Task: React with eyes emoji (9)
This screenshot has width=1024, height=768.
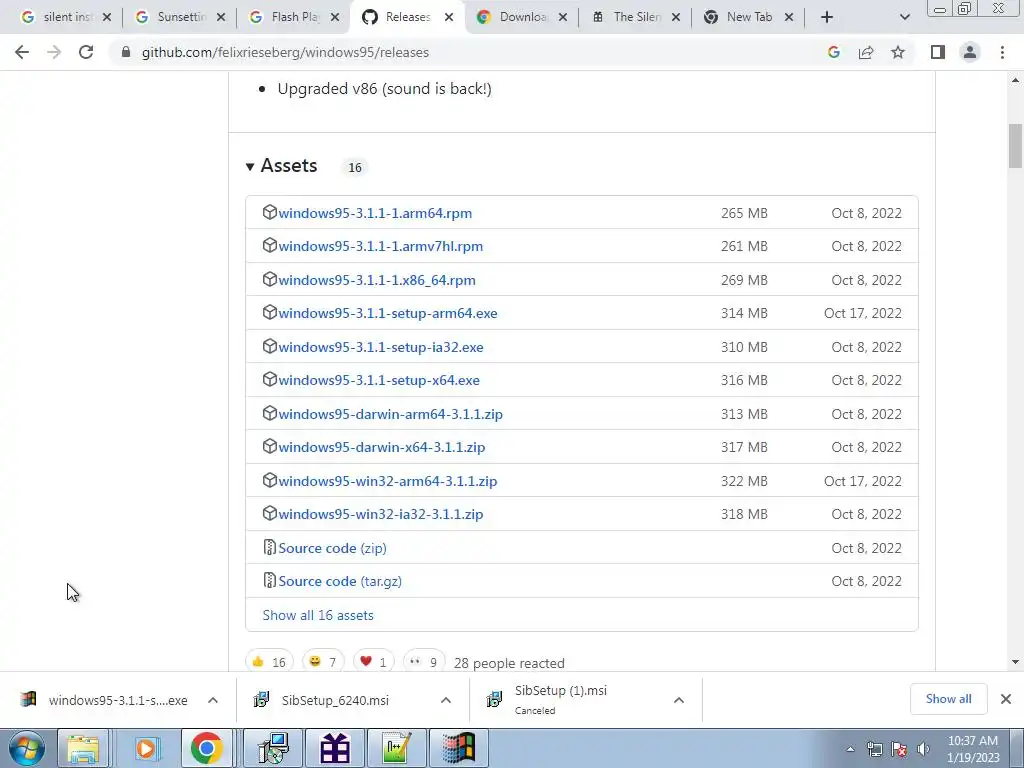Action: 424,662
